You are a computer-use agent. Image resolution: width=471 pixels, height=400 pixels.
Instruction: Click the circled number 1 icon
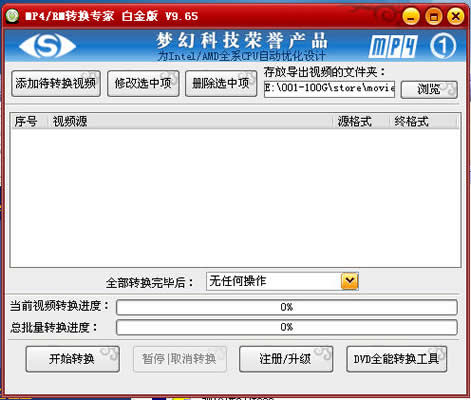coord(443,46)
